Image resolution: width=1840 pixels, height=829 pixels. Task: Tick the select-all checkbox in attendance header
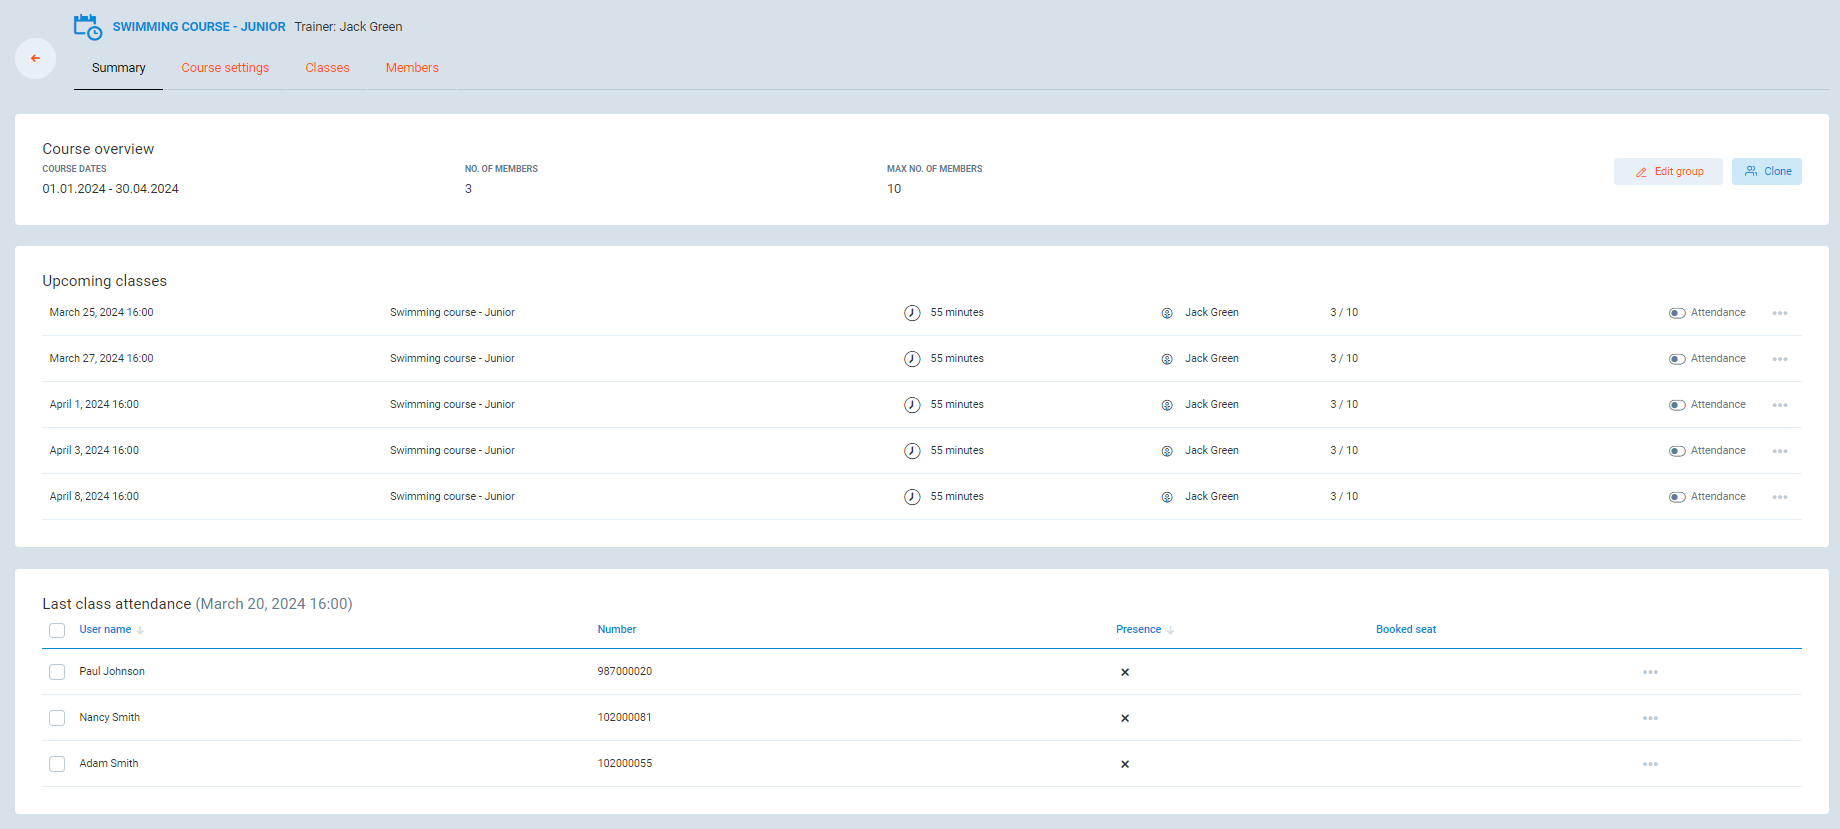[57, 630]
